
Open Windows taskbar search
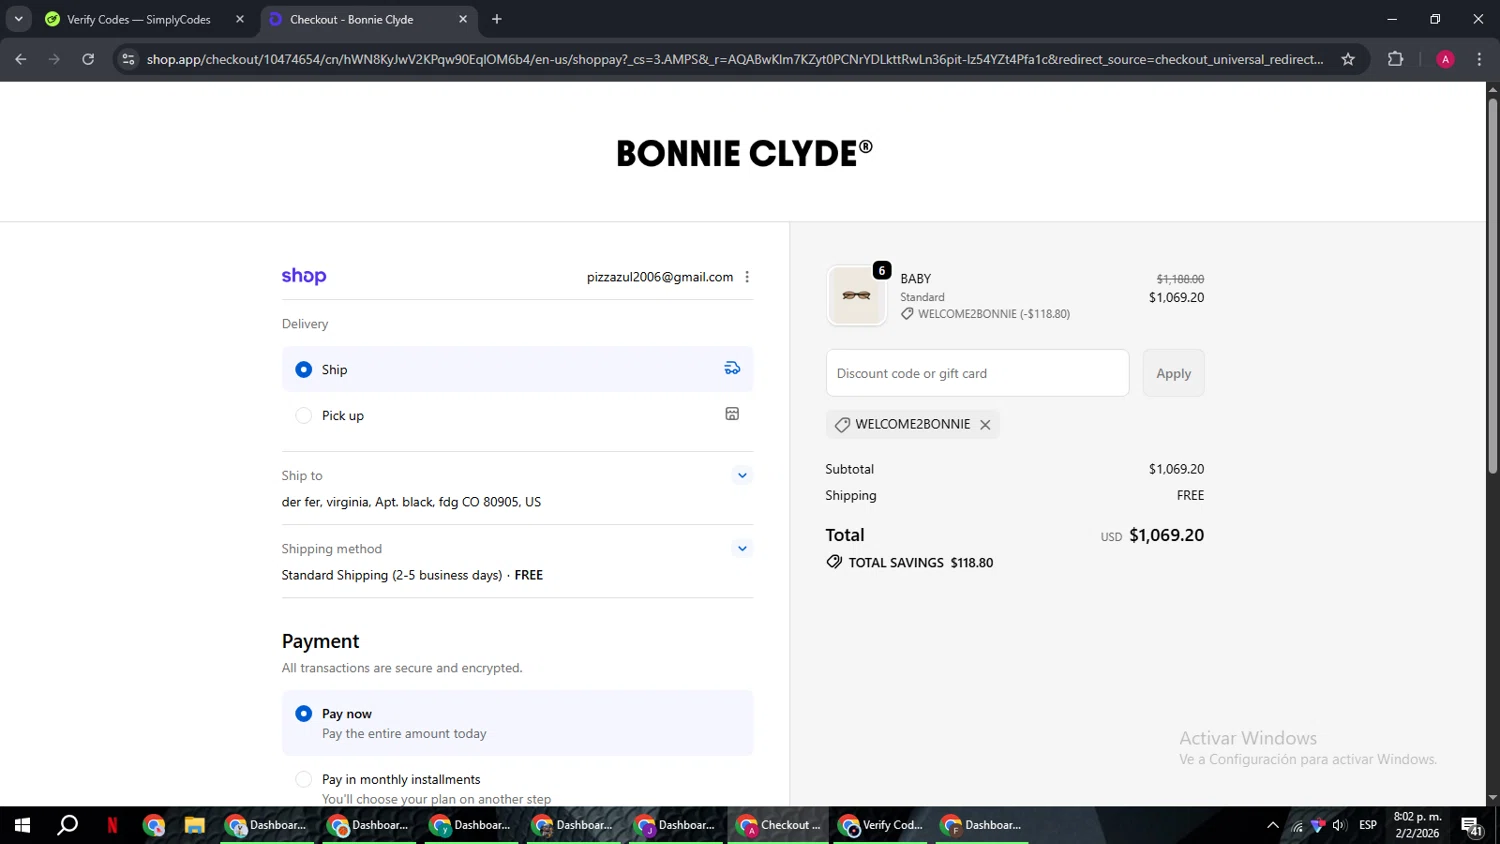tap(67, 825)
